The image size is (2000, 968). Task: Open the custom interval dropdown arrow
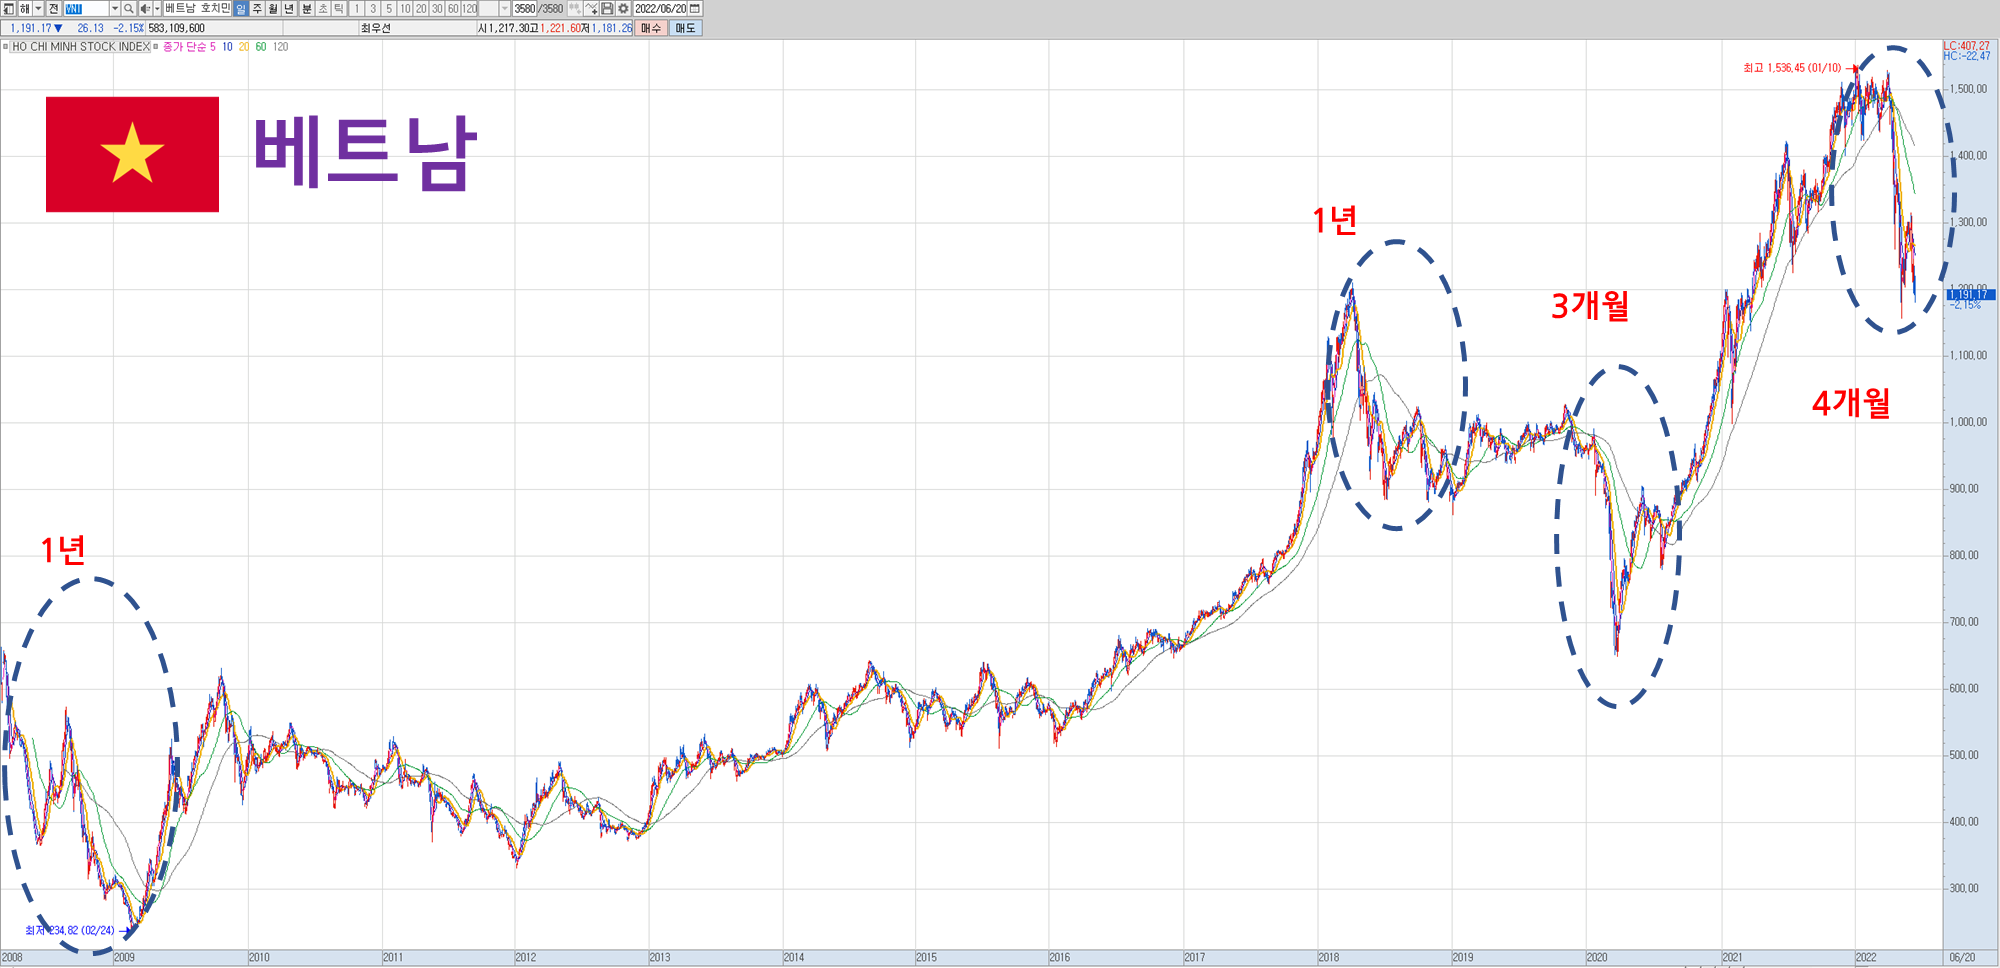pyautogui.click(x=504, y=8)
